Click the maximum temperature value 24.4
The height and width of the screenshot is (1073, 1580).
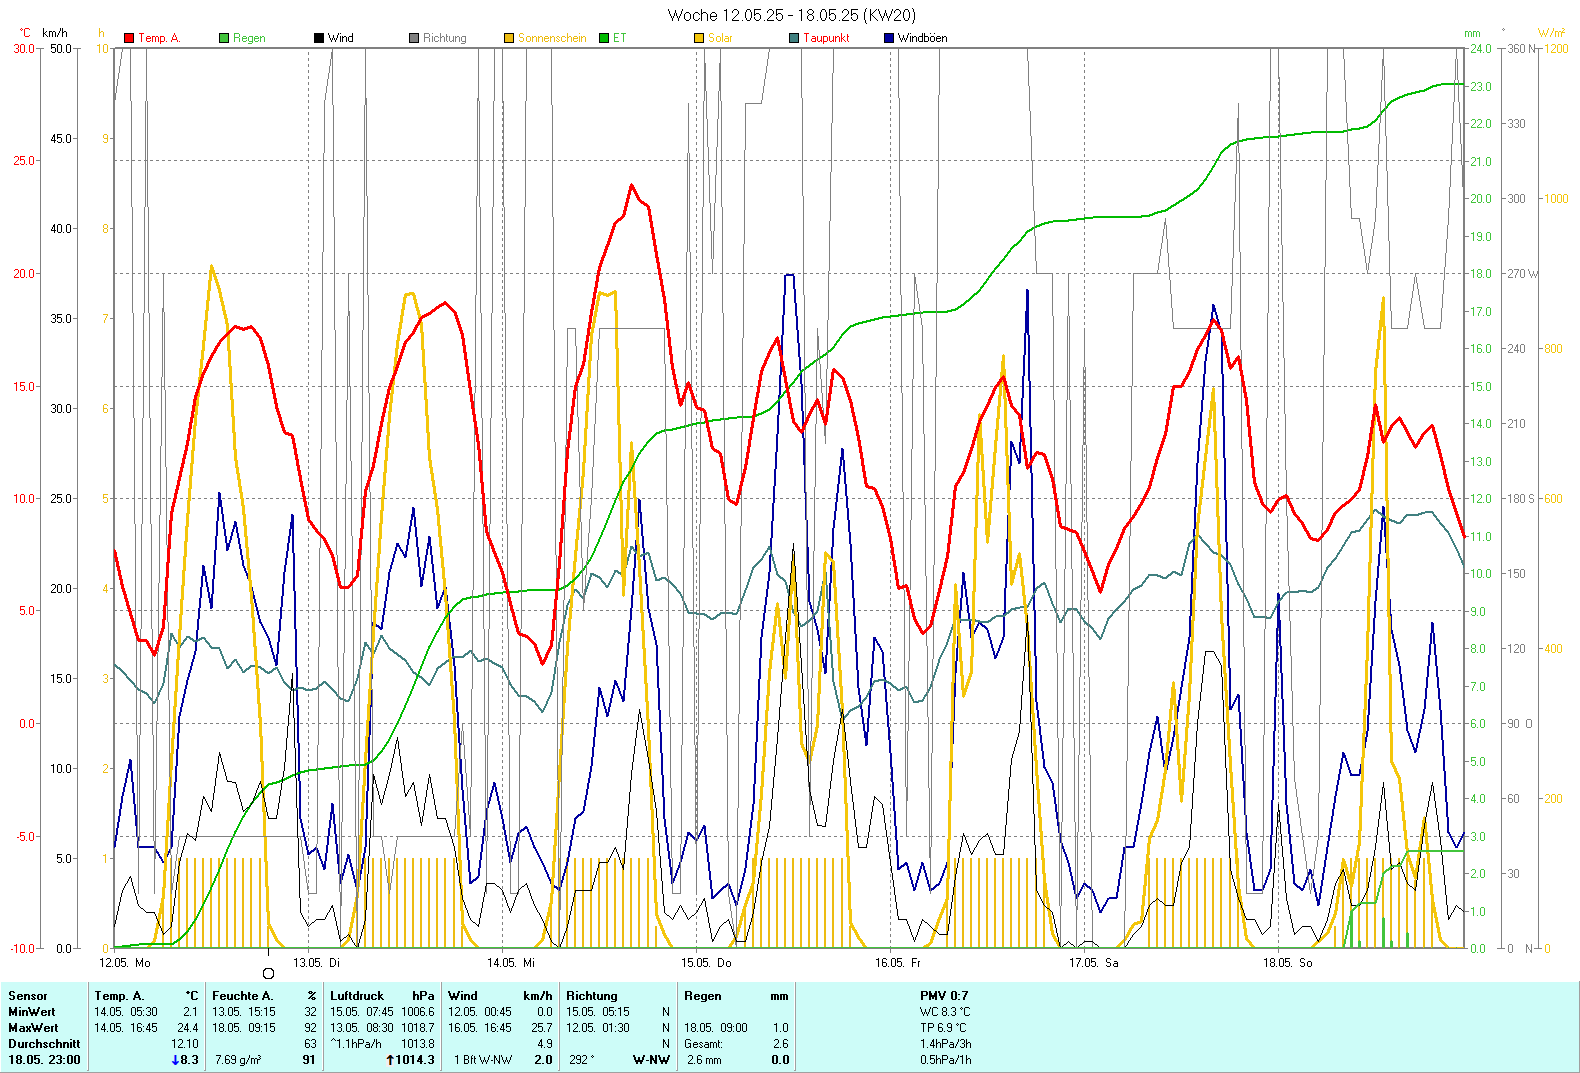(187, 1028)
